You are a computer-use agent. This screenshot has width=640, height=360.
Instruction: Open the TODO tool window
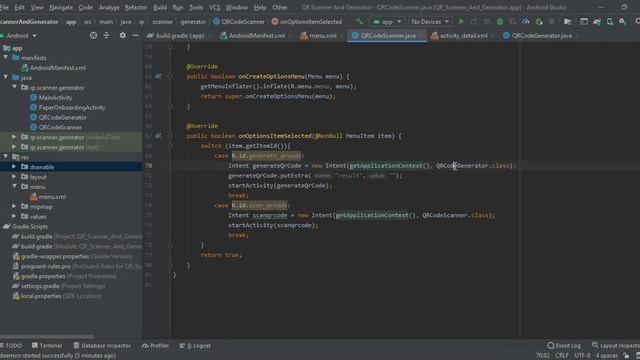click(11, 346)
